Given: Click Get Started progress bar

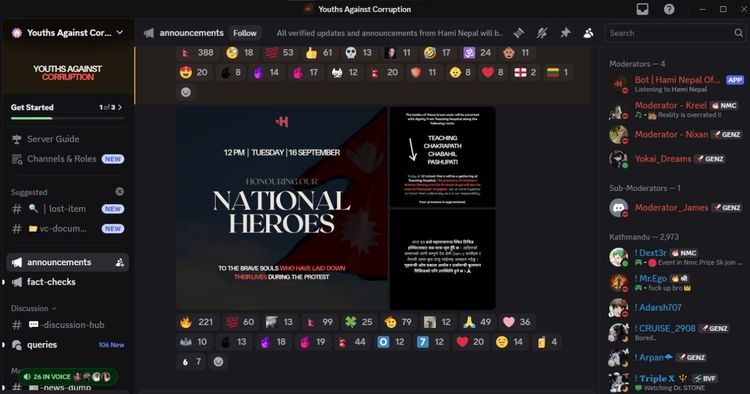Looking at the screenshot, I should click(67, 118).
